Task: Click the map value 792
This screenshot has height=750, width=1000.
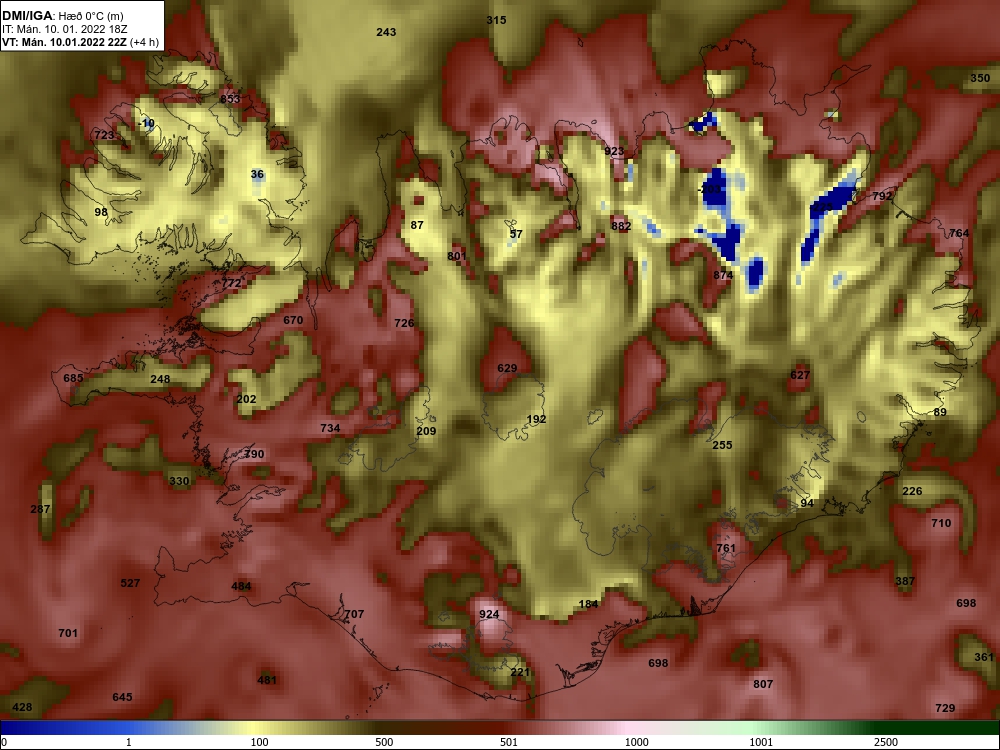Action: click(882, 196)
